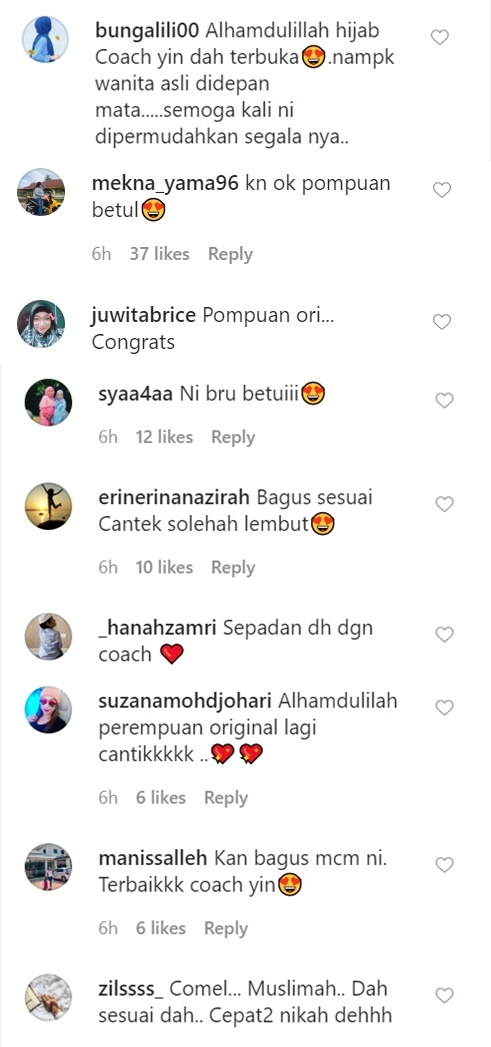Open juwitabrice's profile picture

(x=41, y=324)
